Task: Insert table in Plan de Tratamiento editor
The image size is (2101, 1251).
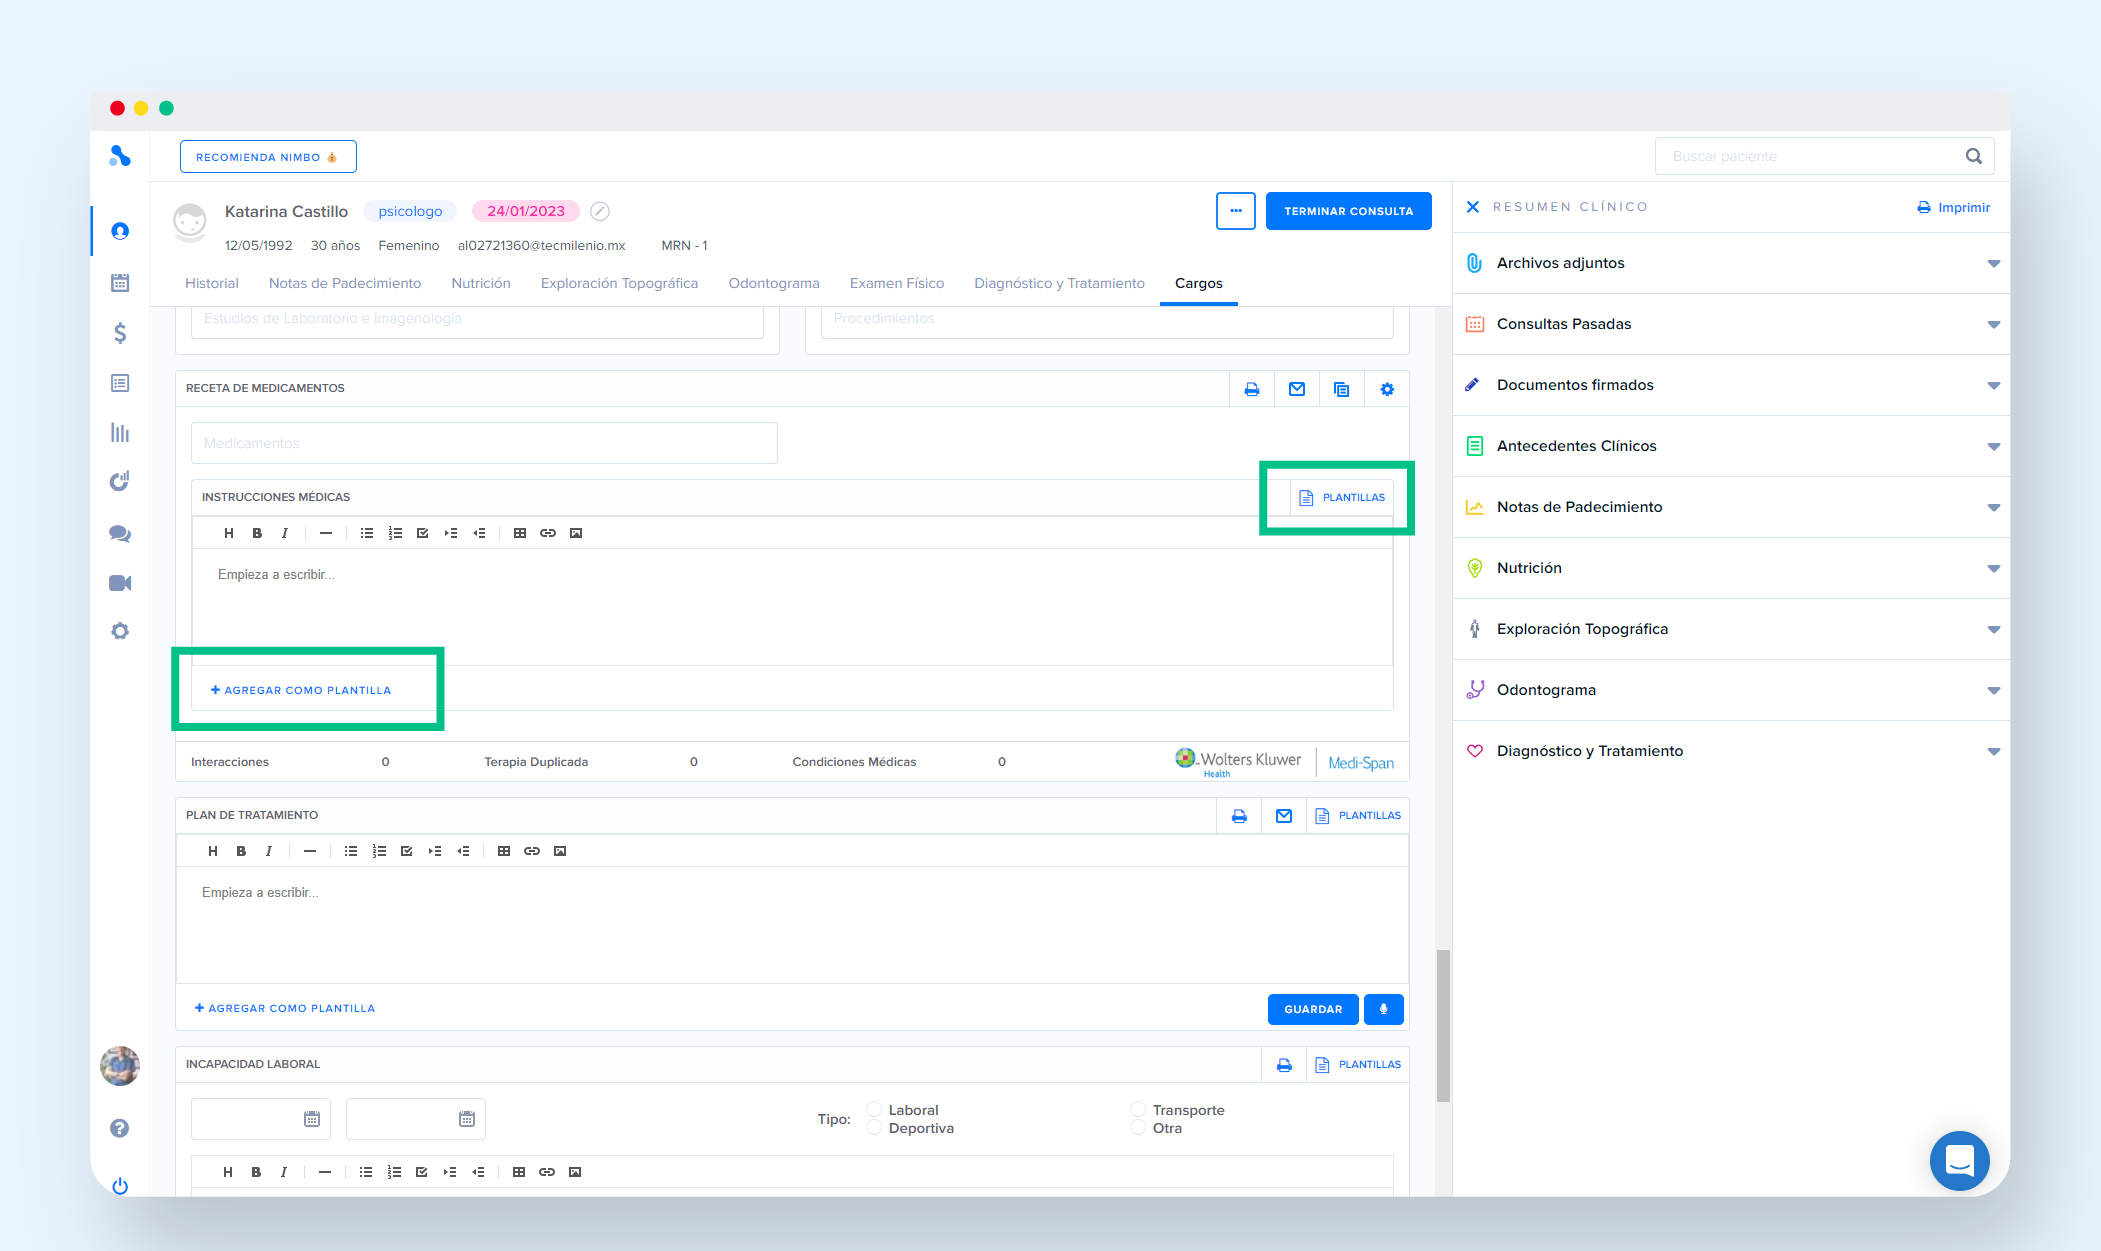Action: (x=504, y=851)
